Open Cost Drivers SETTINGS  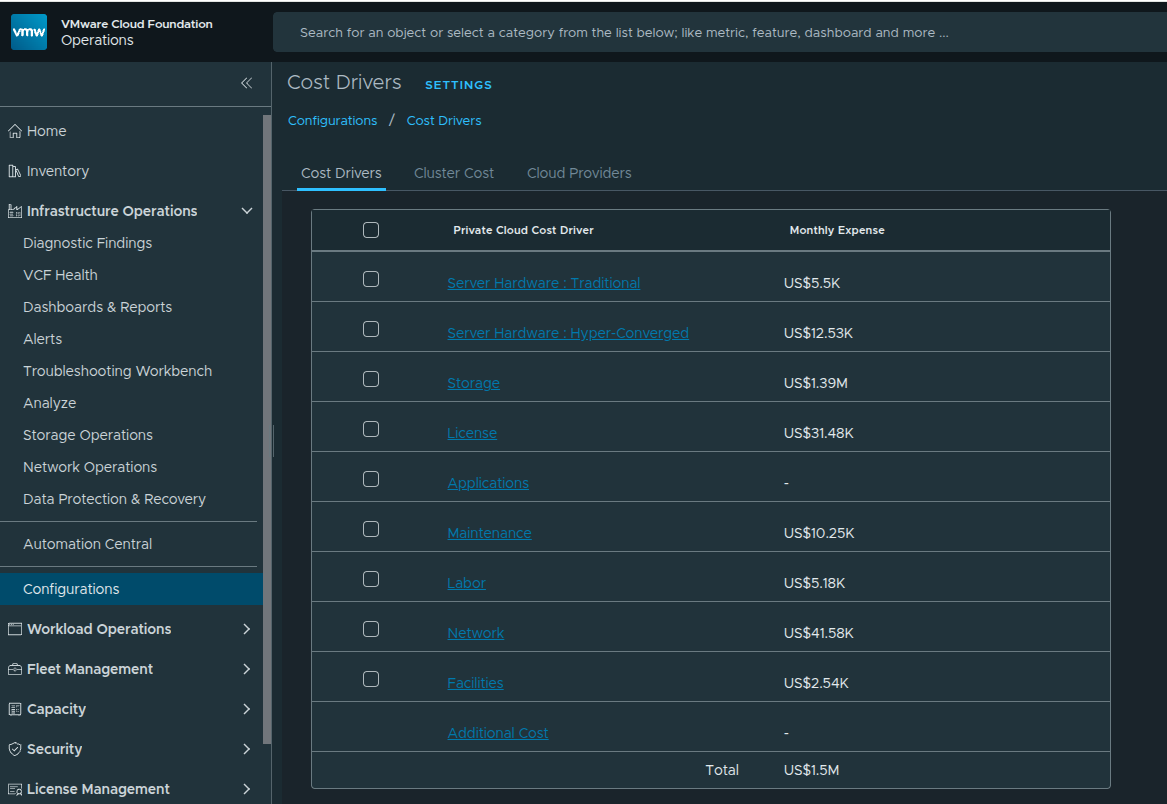click(x=458, y=85)
